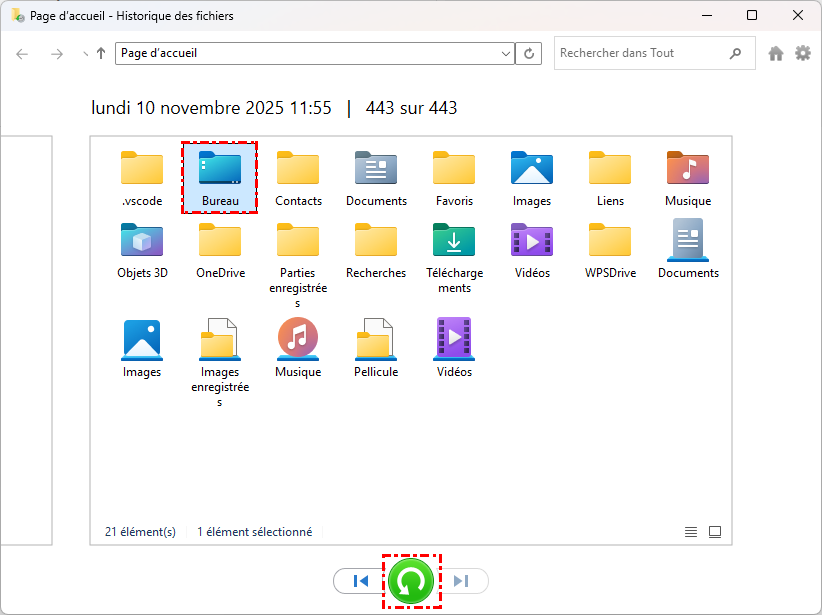The height and width of the screenshot is (615, 822).
Task: Expand the address bar history dropdown
Action: 505,54
